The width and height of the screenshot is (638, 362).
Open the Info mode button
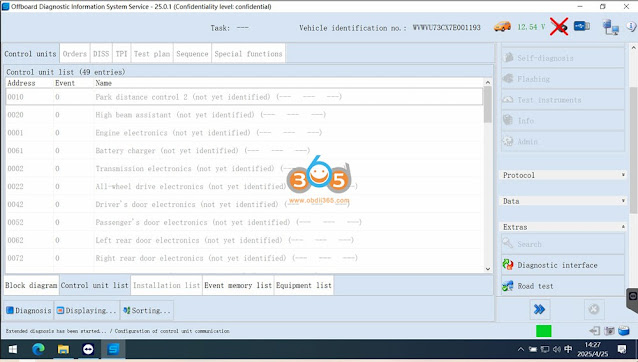click(563, 120)
